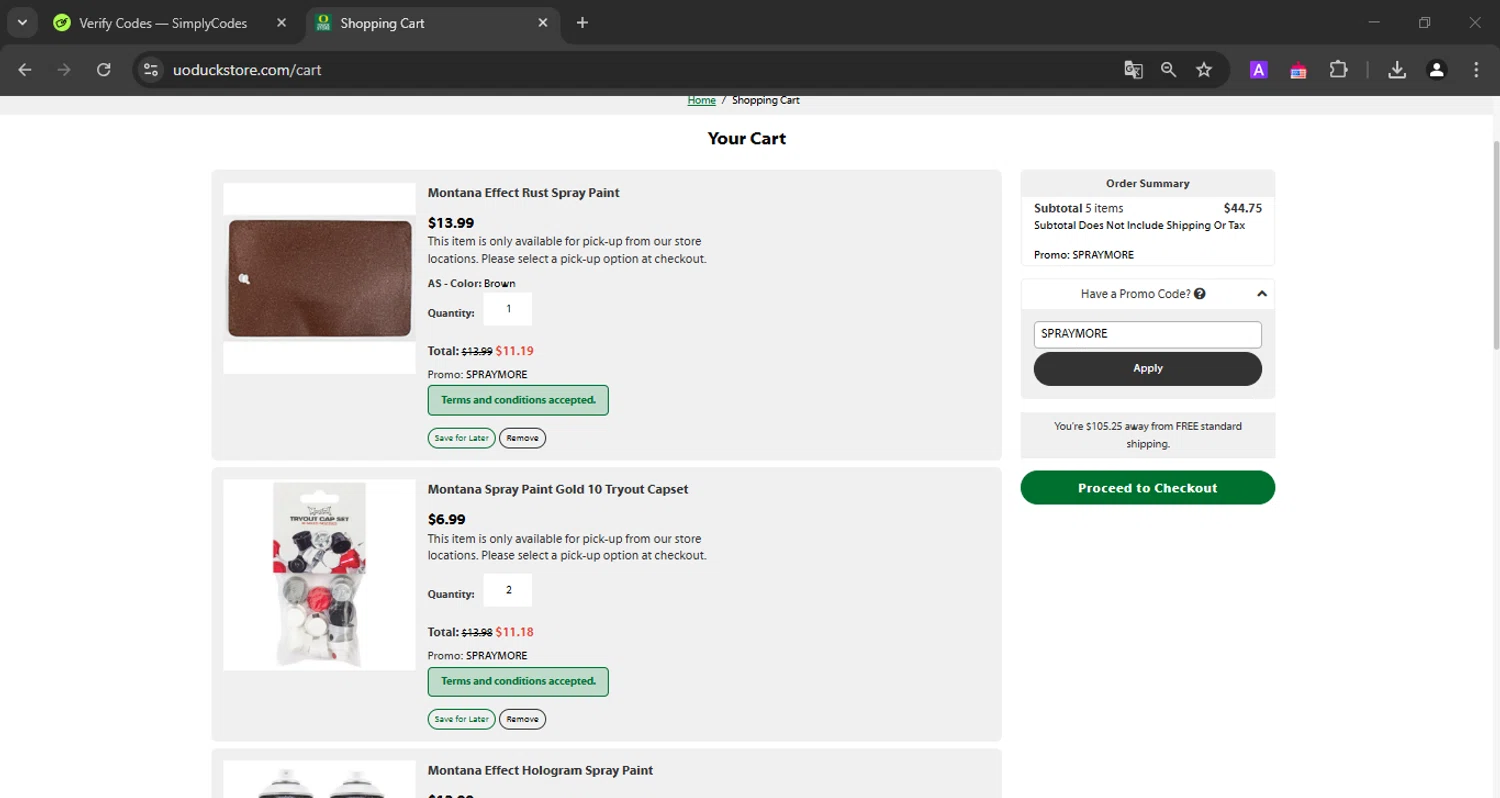Click the Order Summary heading
The image size is (1500, 798).
(1147, 184)
